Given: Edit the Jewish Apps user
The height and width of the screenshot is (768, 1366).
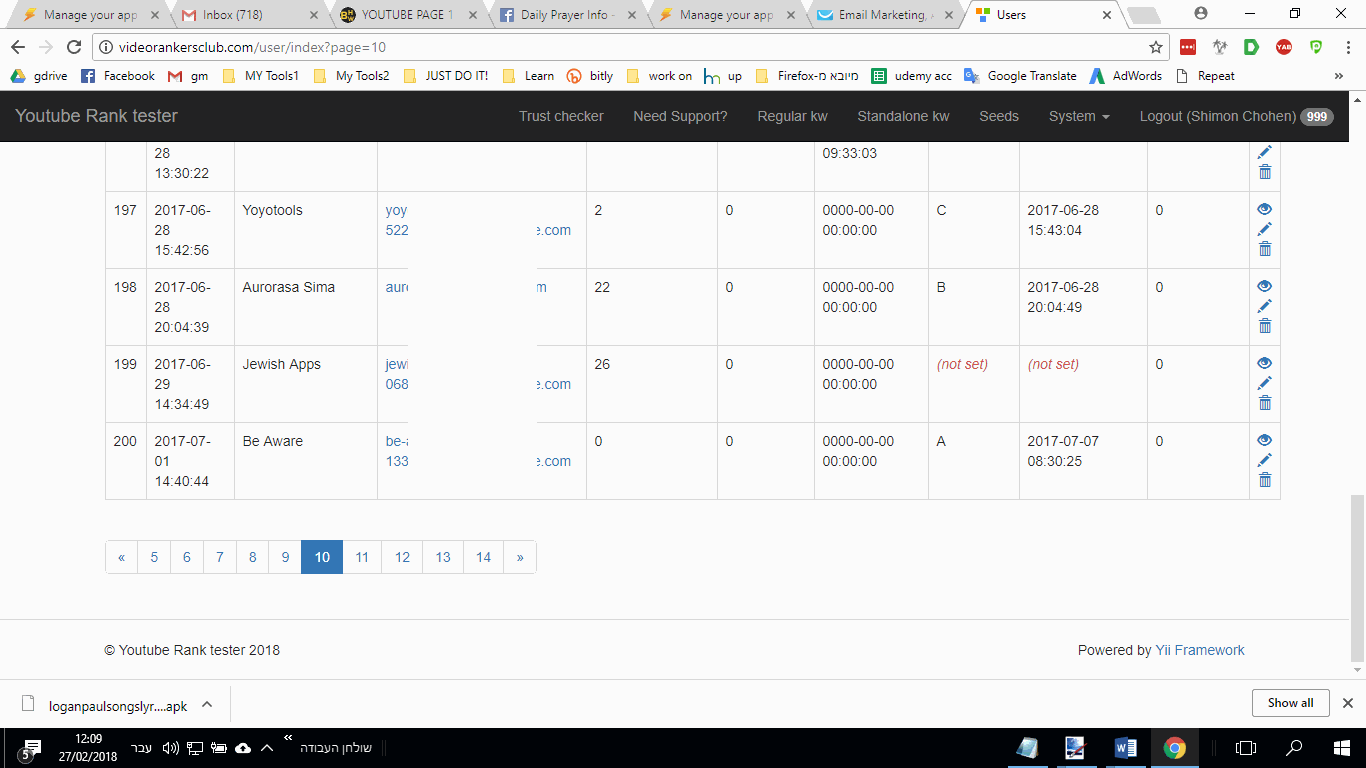Looking at the screenshot, I should [1264, 383].
